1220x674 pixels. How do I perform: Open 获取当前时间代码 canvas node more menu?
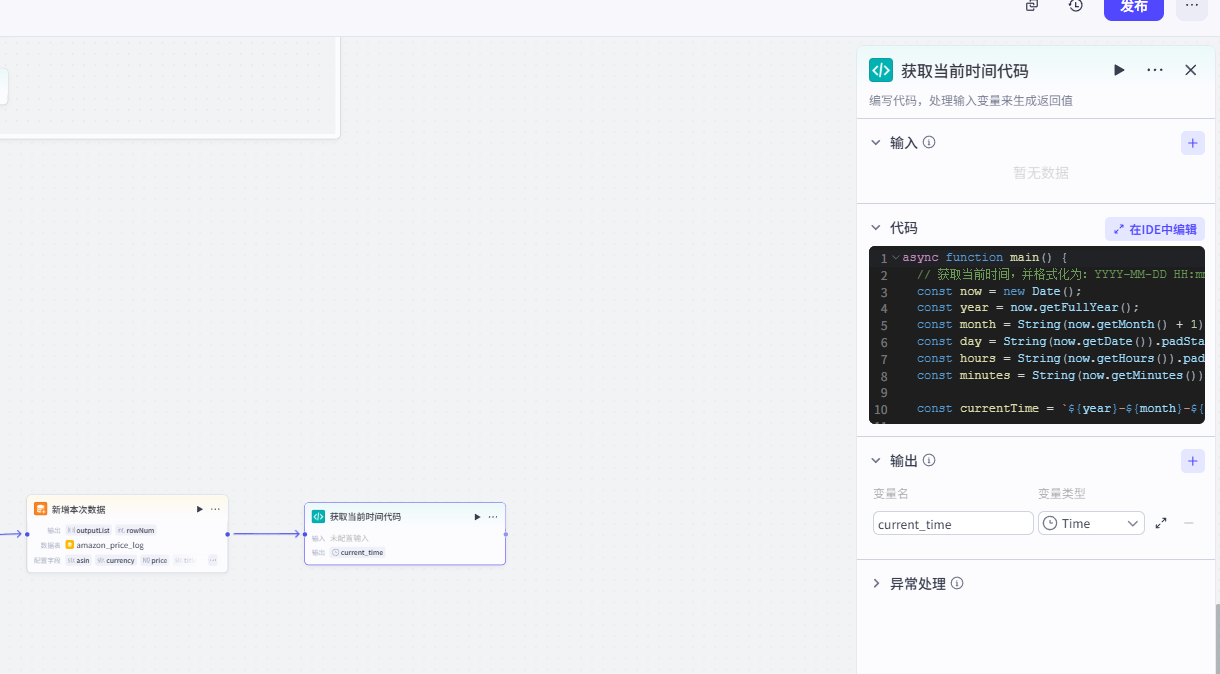click(x=493, y=517)
